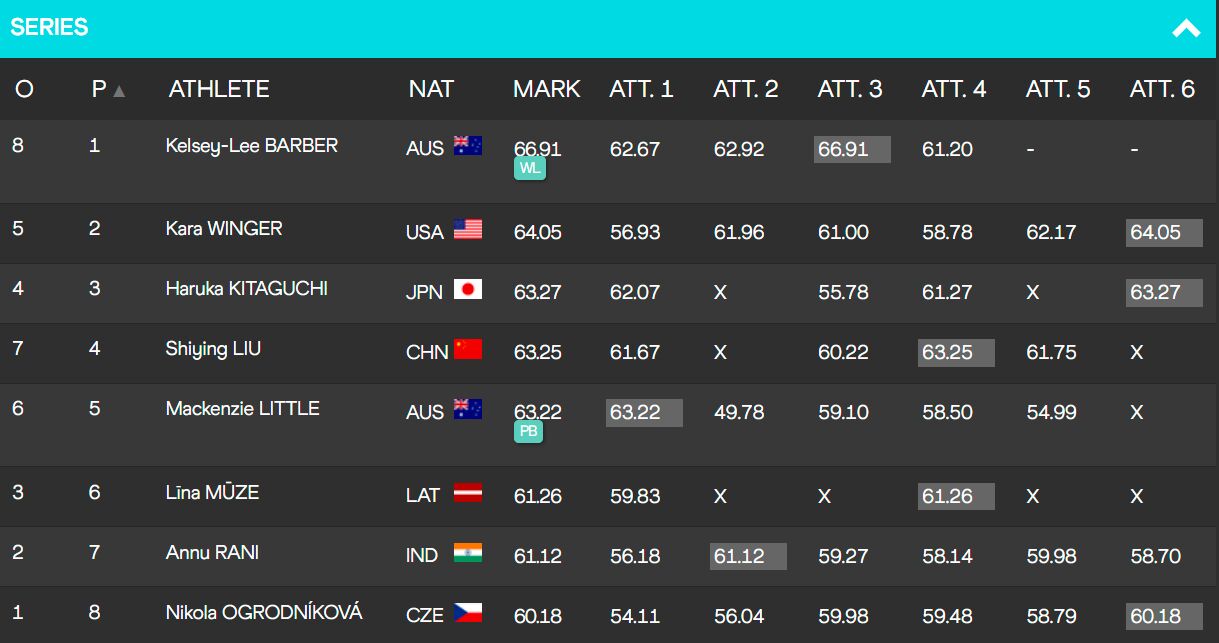Open Kelsey-Lee BARBER athlete profile

(252, 146)
